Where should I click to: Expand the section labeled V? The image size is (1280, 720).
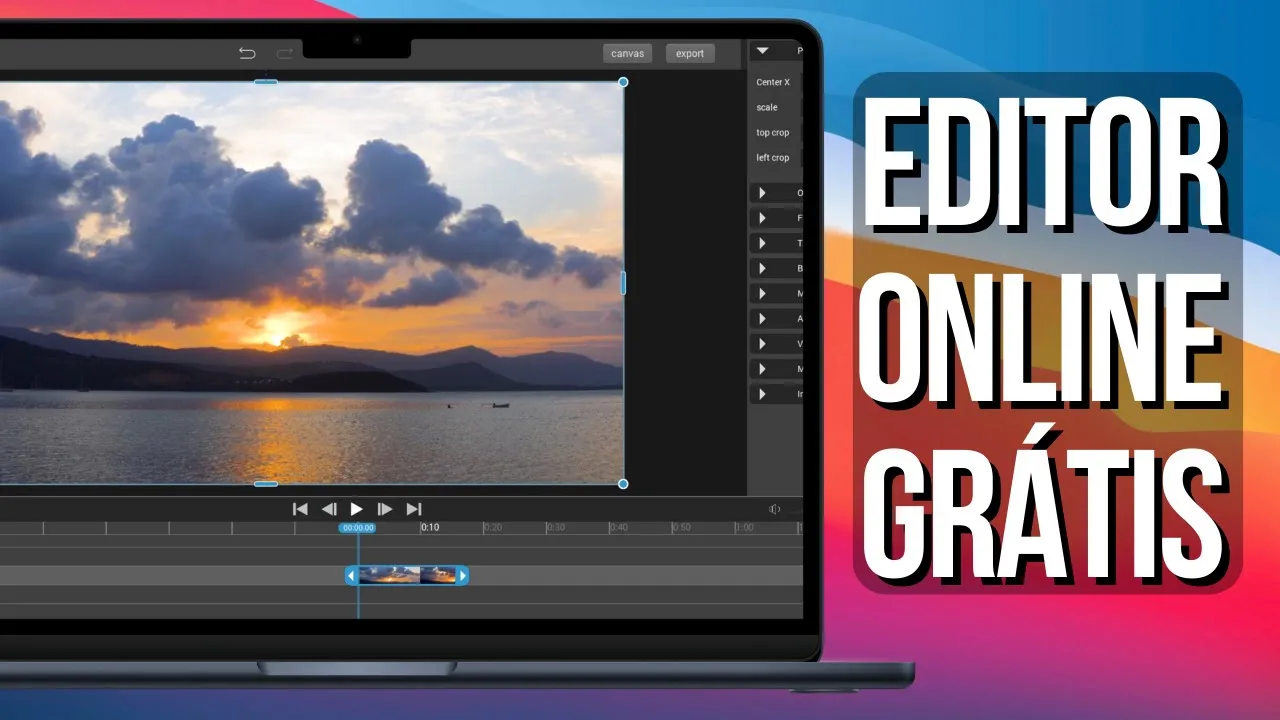(x=776, y=343)
